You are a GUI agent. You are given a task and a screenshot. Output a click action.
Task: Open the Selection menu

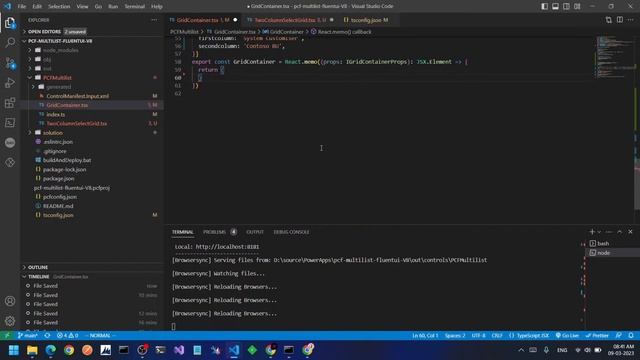[x=59, y=6]
